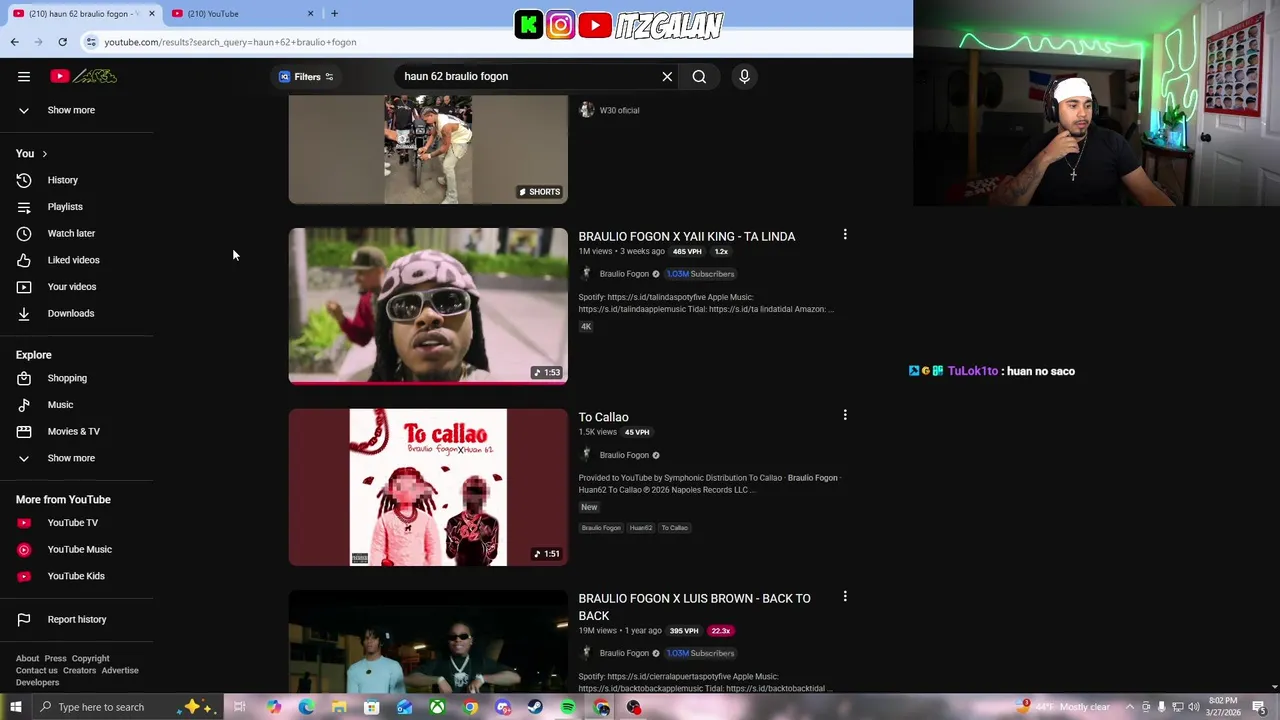
Task: Open Movies & TV under Explore
Action: (x=73, y=431)
